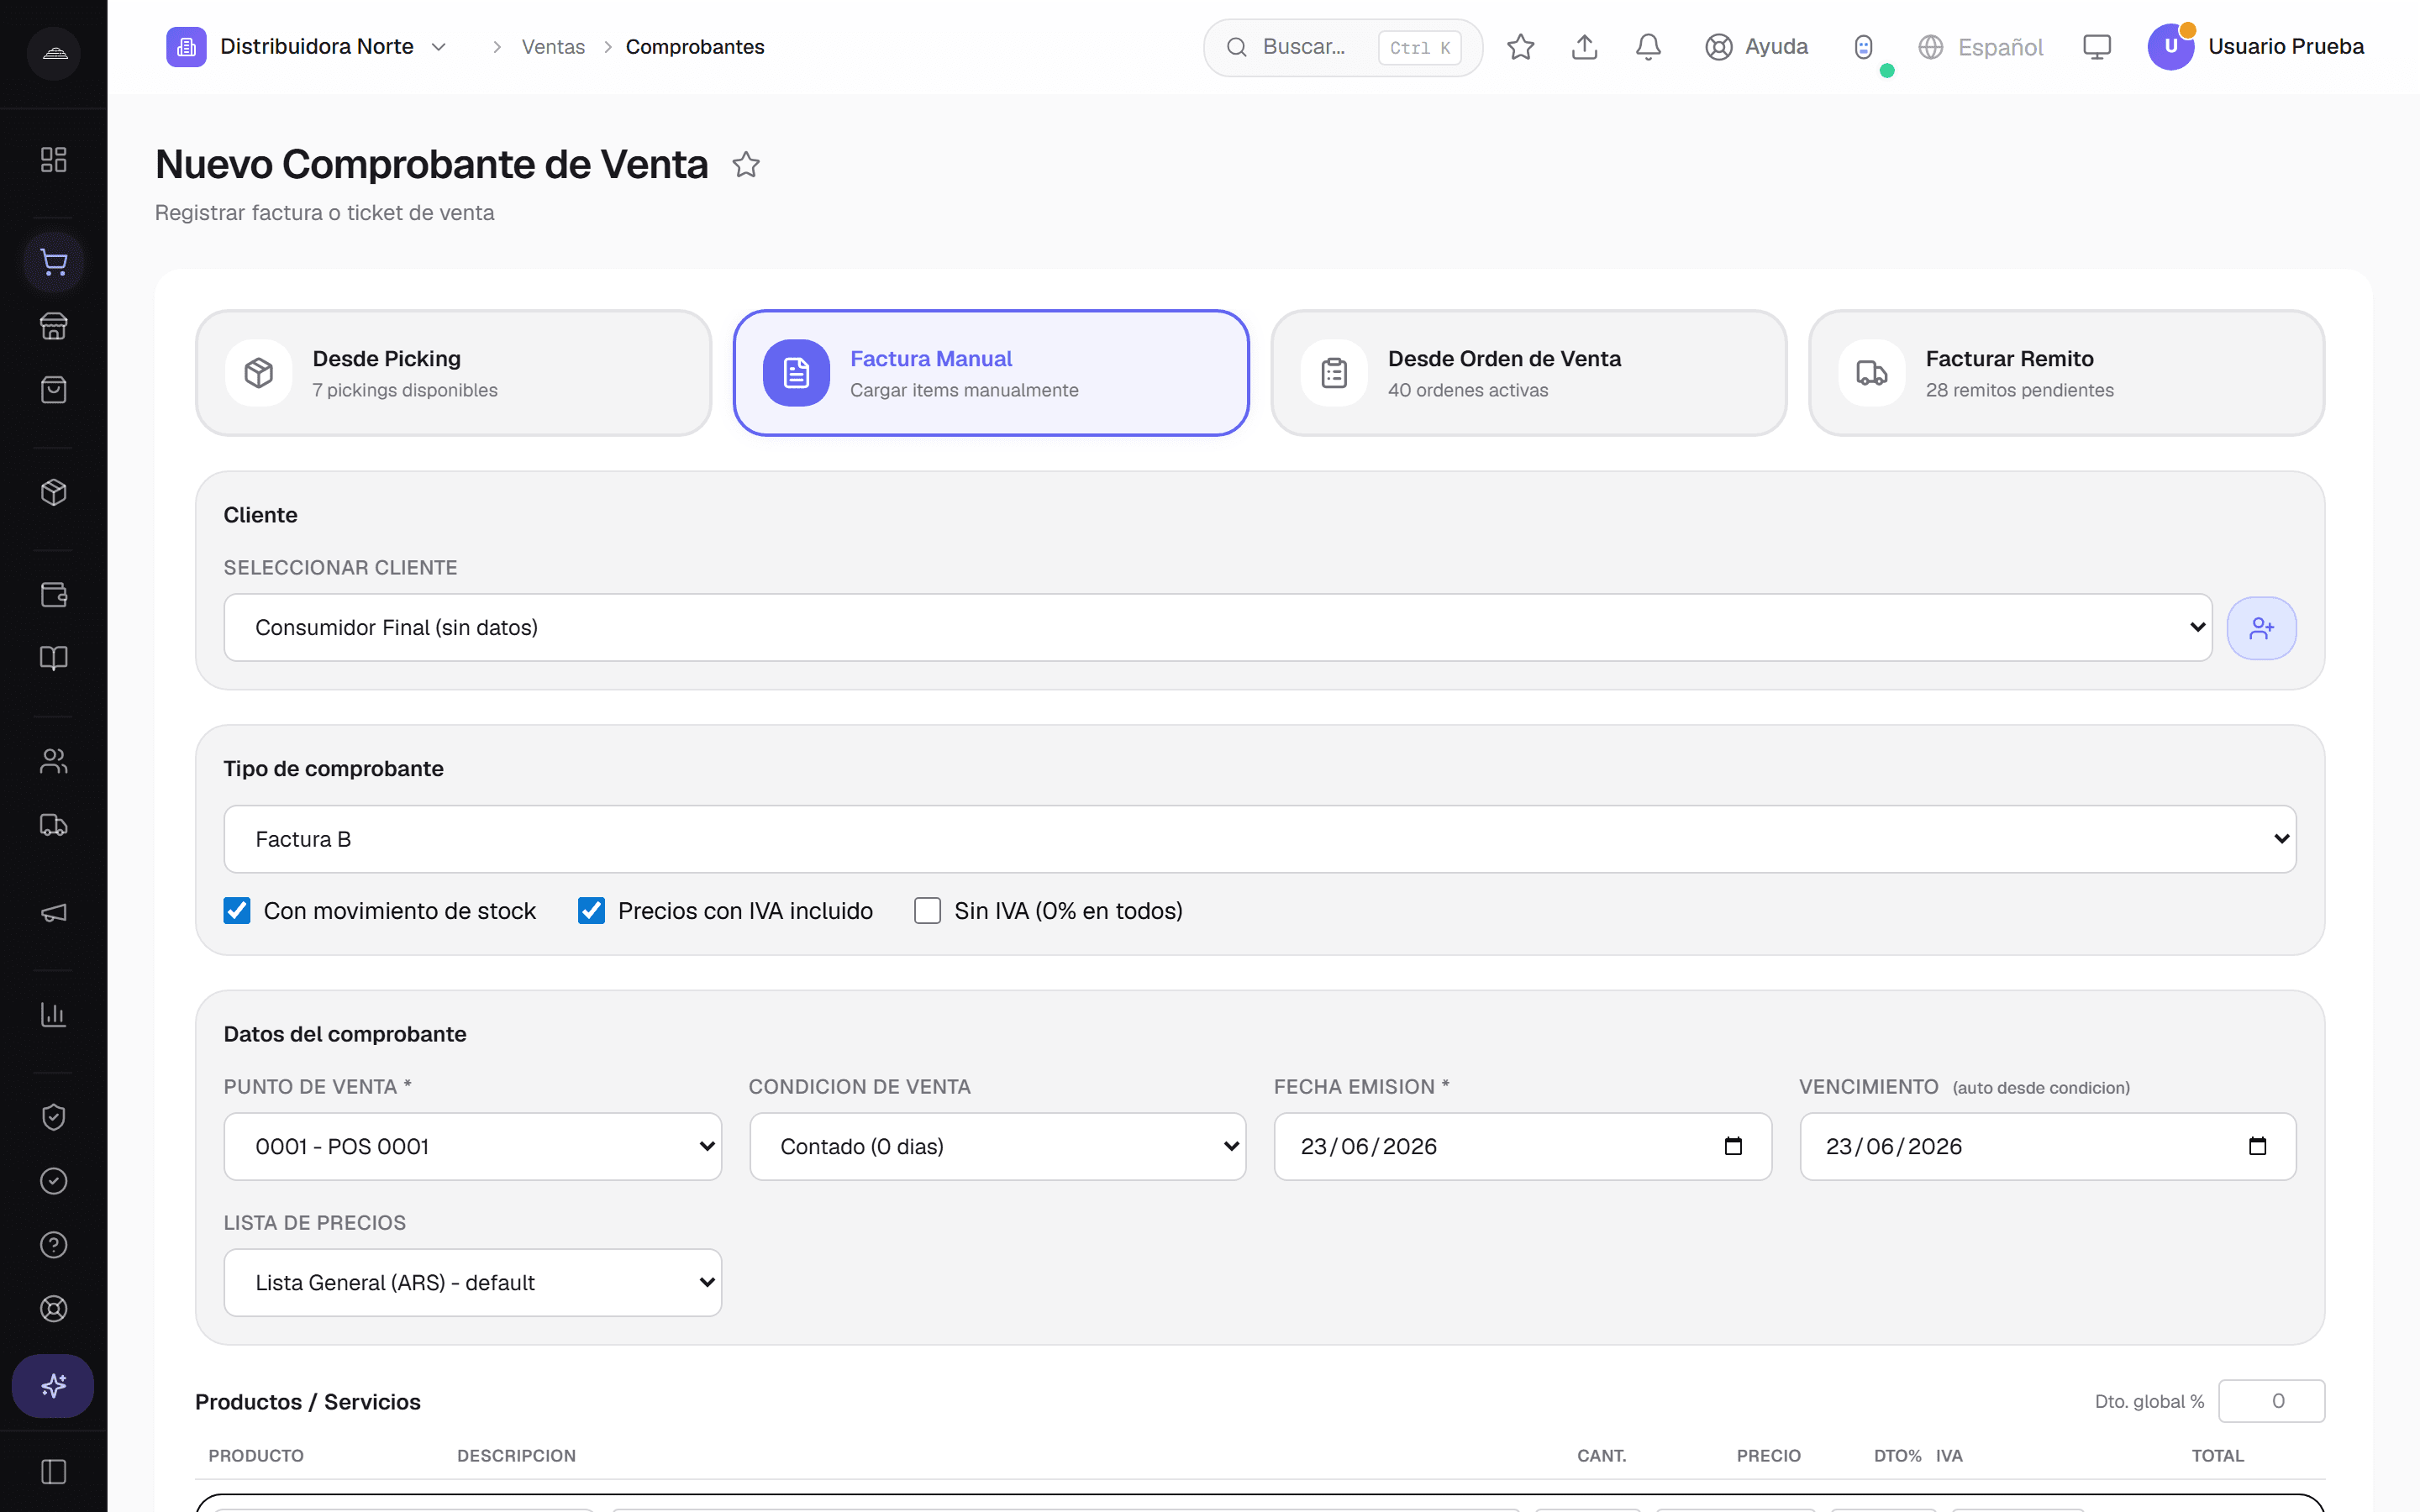Open the megaphone marketing icon in sidebar

coord(53,912)
